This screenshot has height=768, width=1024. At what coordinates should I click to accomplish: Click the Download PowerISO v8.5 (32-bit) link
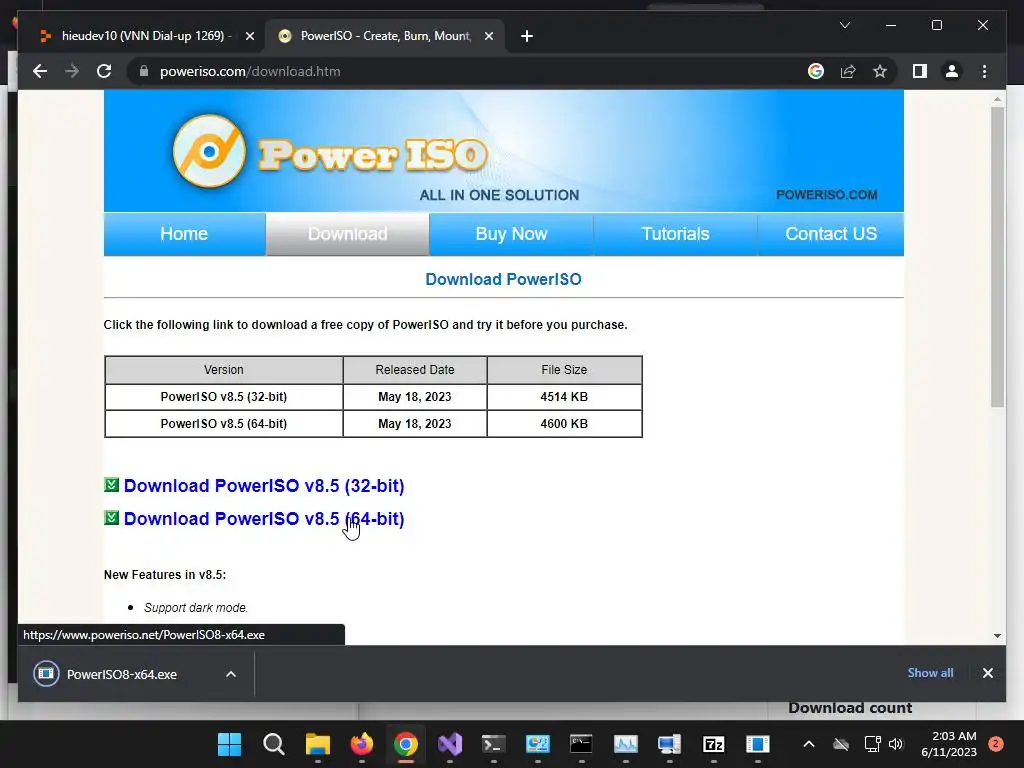[x=264, y=486]
